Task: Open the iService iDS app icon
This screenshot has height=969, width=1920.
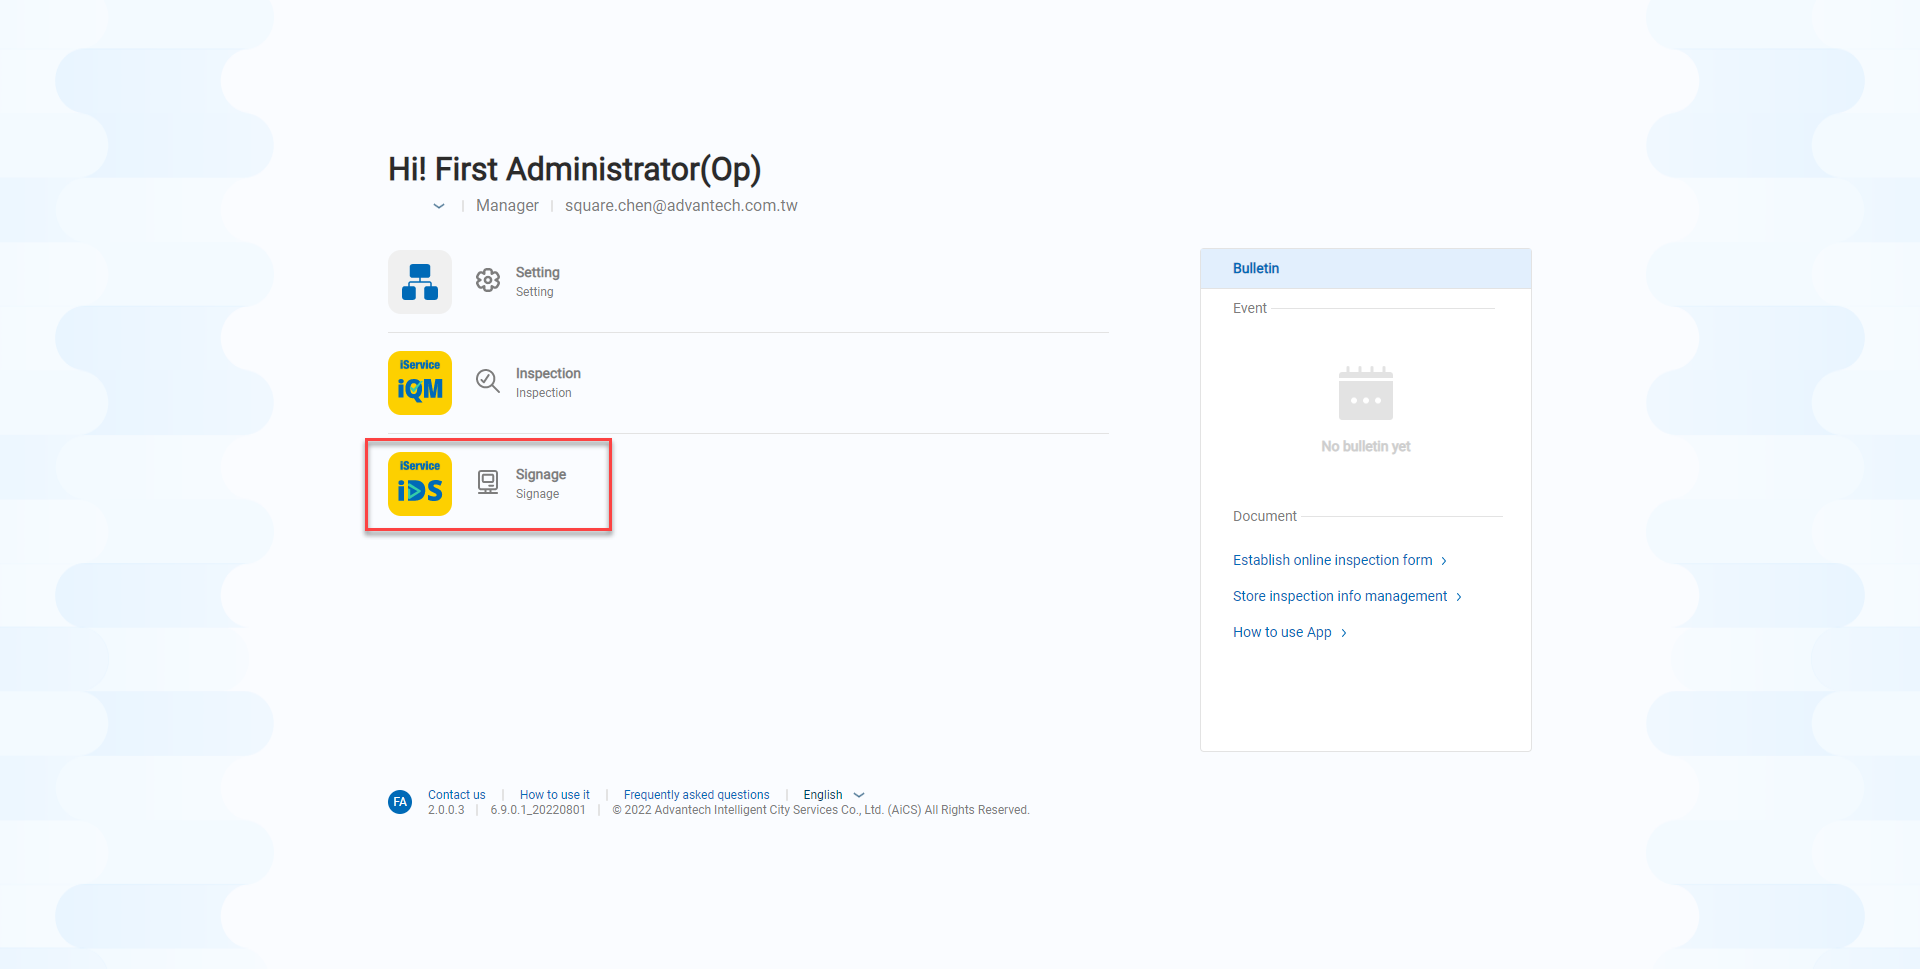Action: (x=420, y=484)
